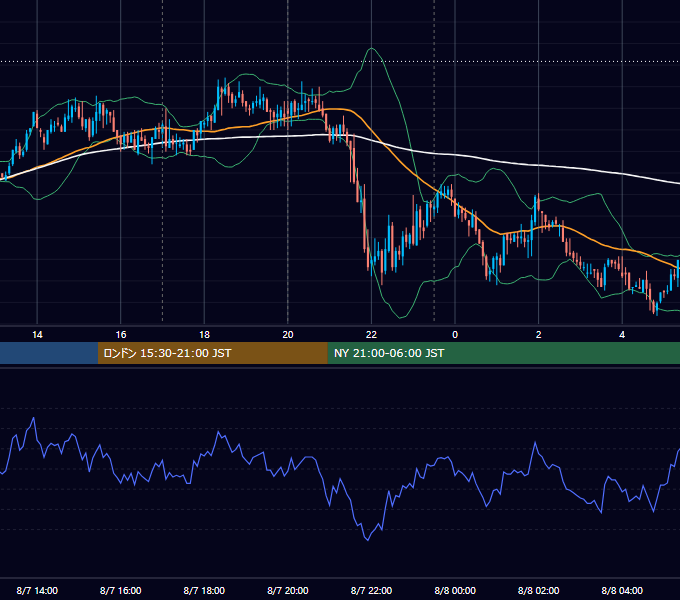Screen dimensions: 680x600
Task: Click the oscillator low point near 8/7 22:00
Action: pos(368,540)
